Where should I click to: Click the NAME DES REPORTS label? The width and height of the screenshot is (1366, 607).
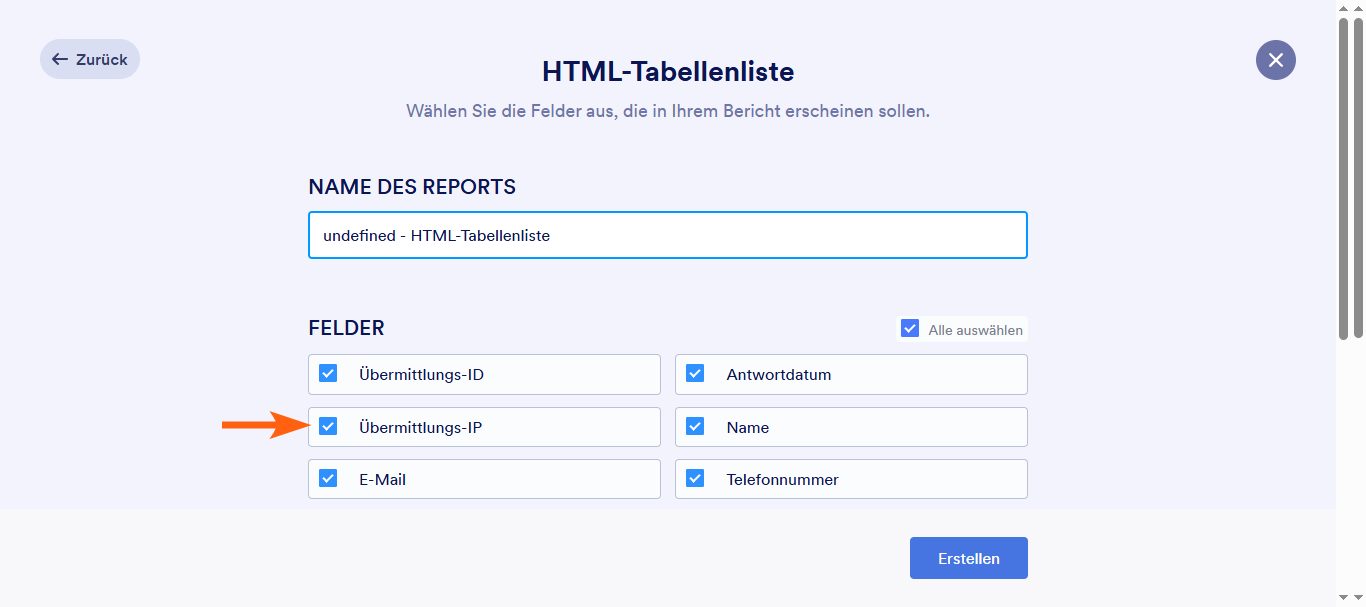[x=412, y=187]
